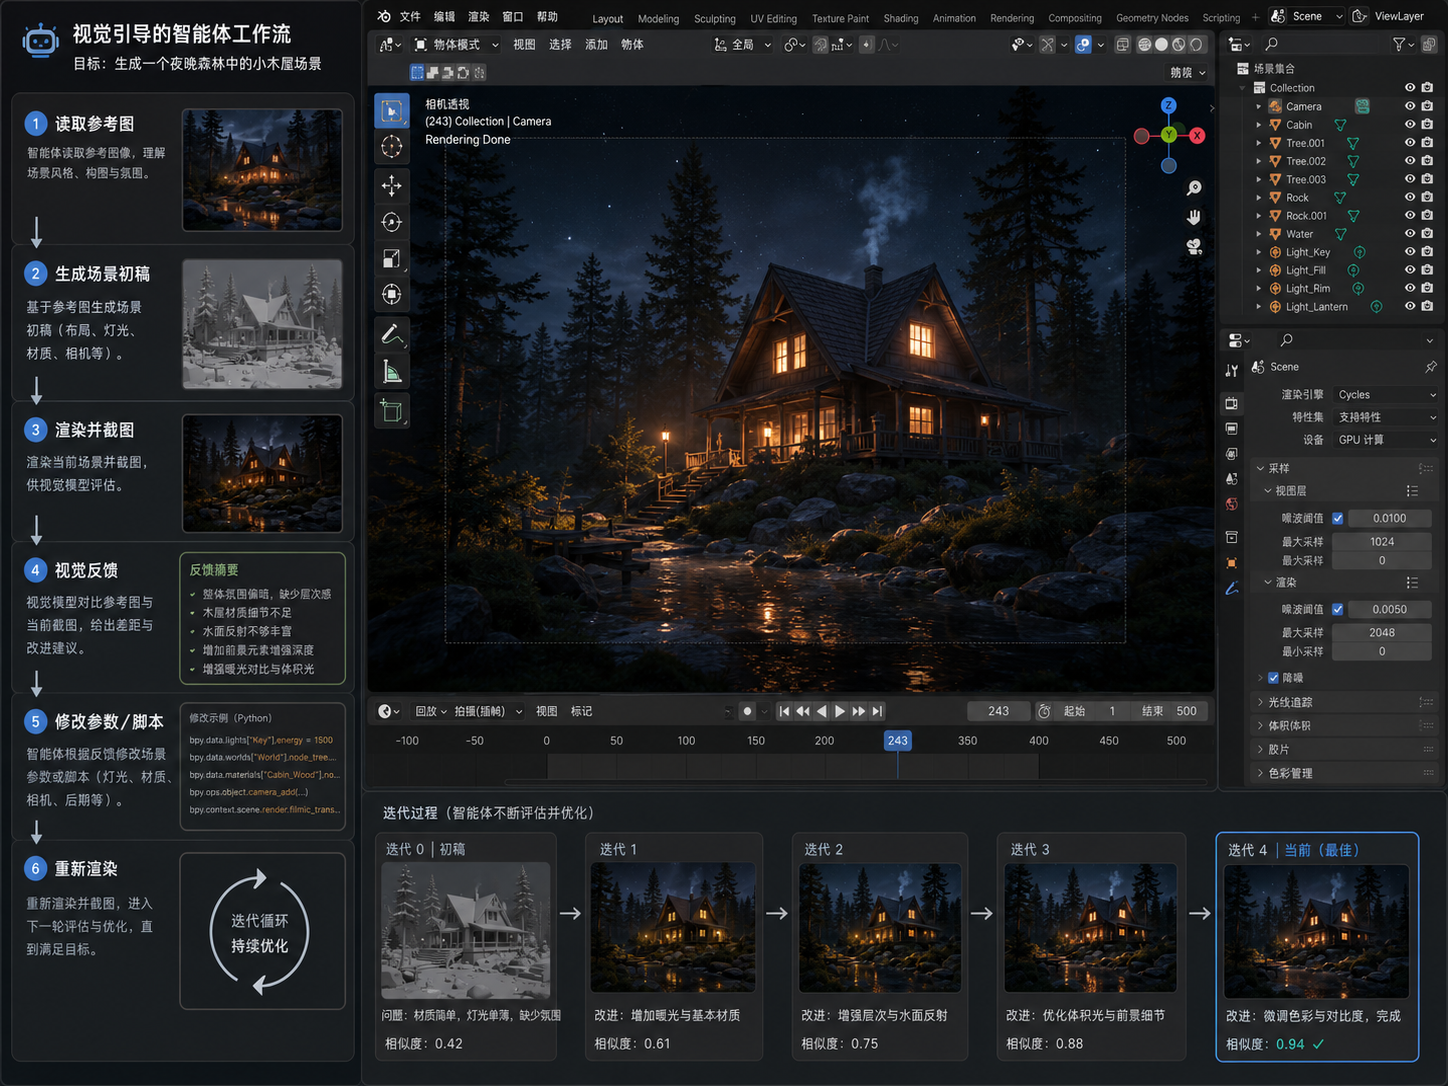Open the 设备 GPU 计算 dropdown
Image resolution: width=1448 pixels, height=1086 pixels.
point(1386,440)
